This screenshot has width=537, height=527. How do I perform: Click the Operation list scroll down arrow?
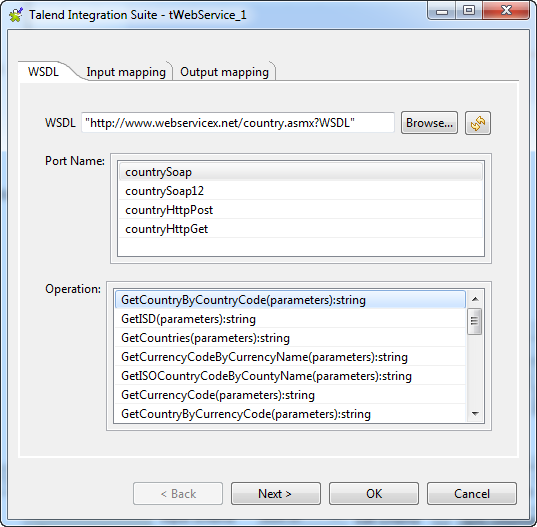pos(475,414)
